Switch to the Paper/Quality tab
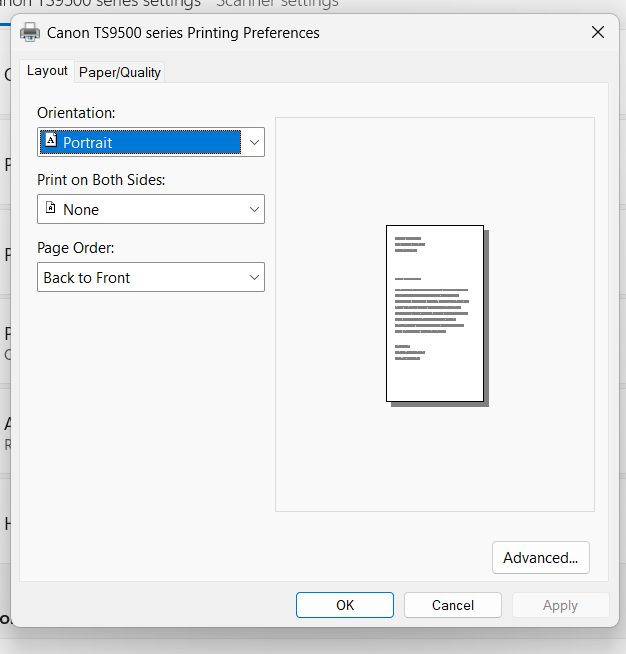This screenshot has width=626, height=654. pyautogui.click(x=120, y=73)
